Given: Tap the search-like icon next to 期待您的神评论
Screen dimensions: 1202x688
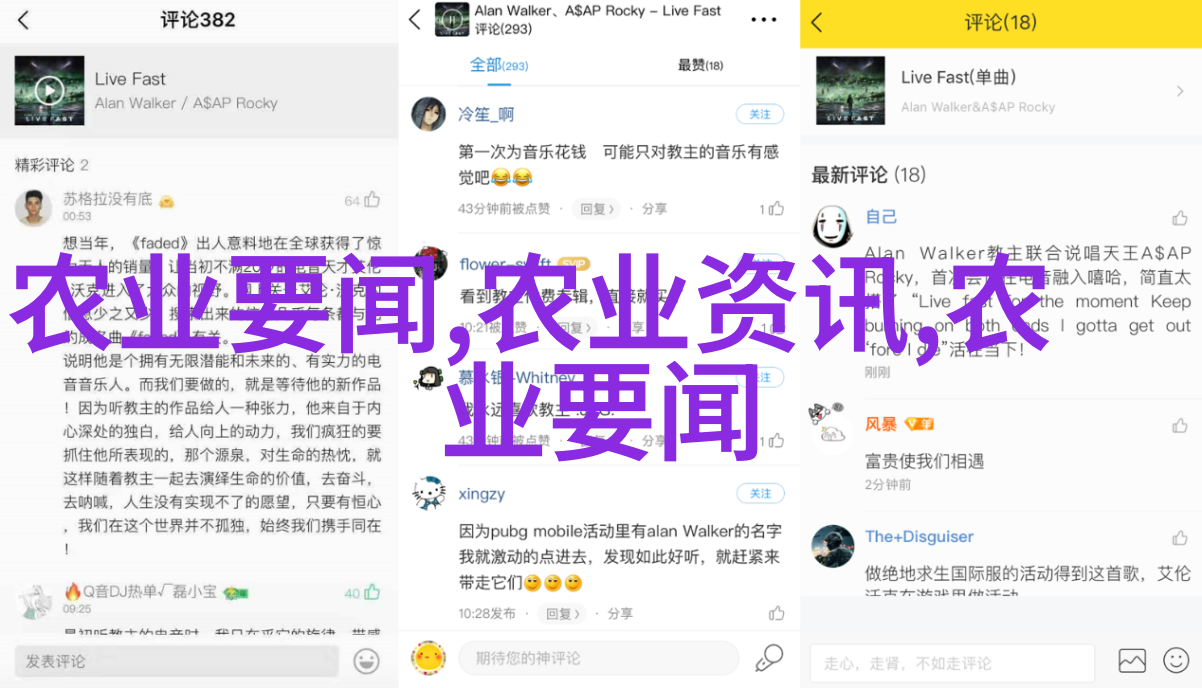Looking at the screenshot, I should tap(768, 658).
